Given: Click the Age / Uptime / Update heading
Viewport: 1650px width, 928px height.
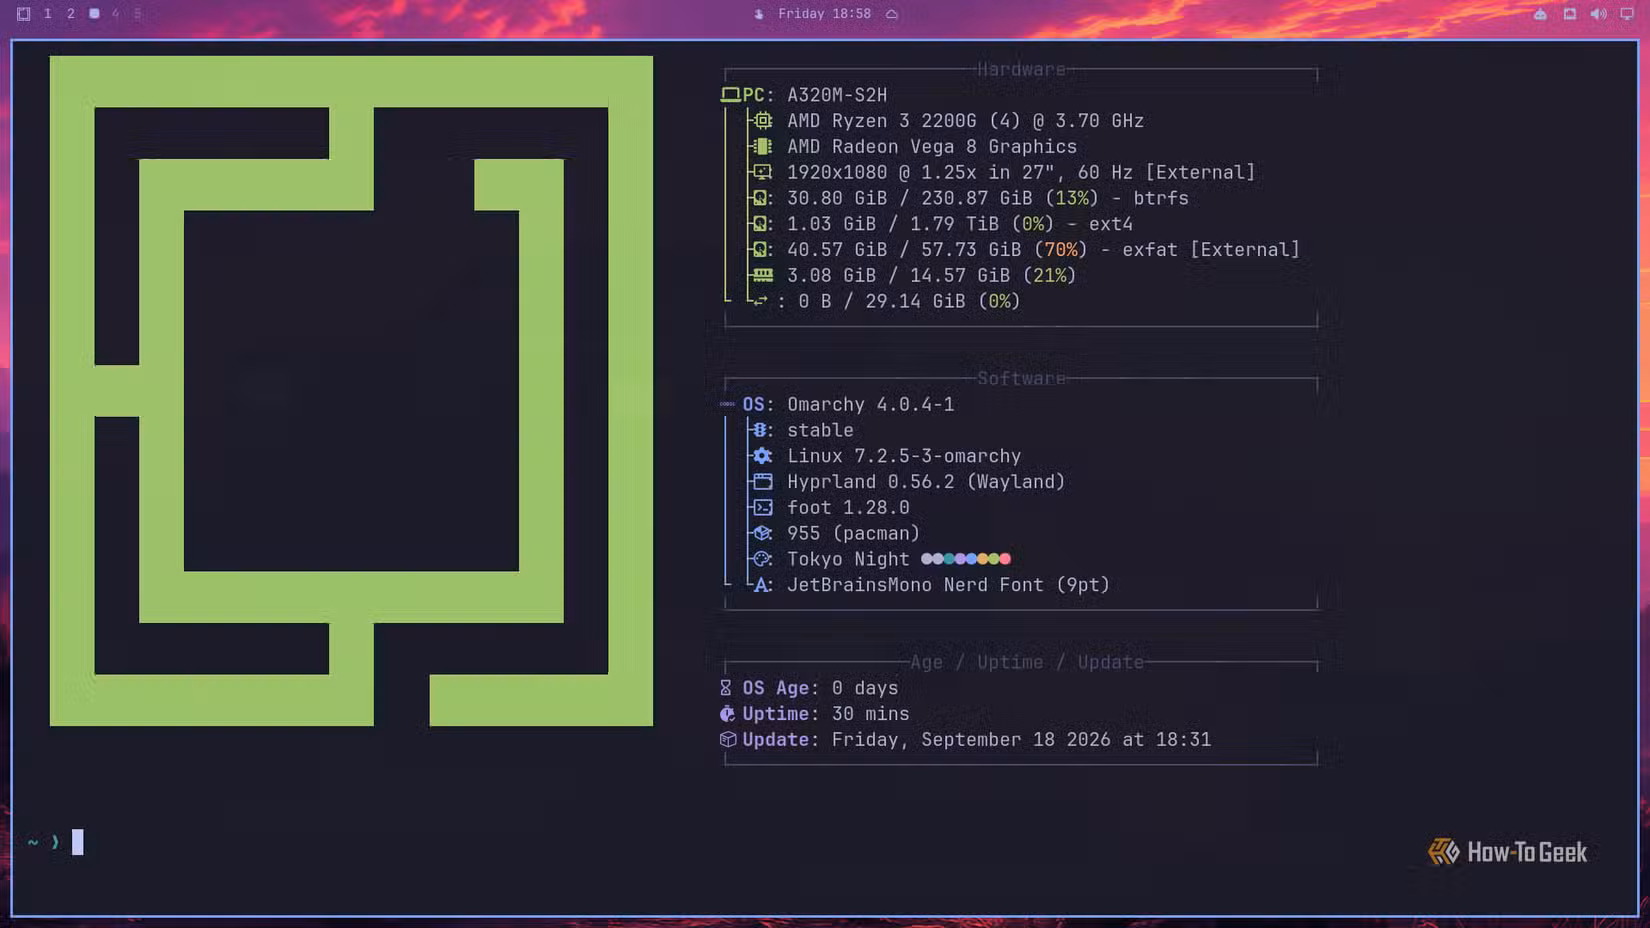Looking at the screenshot, I should coord(1027,662).
